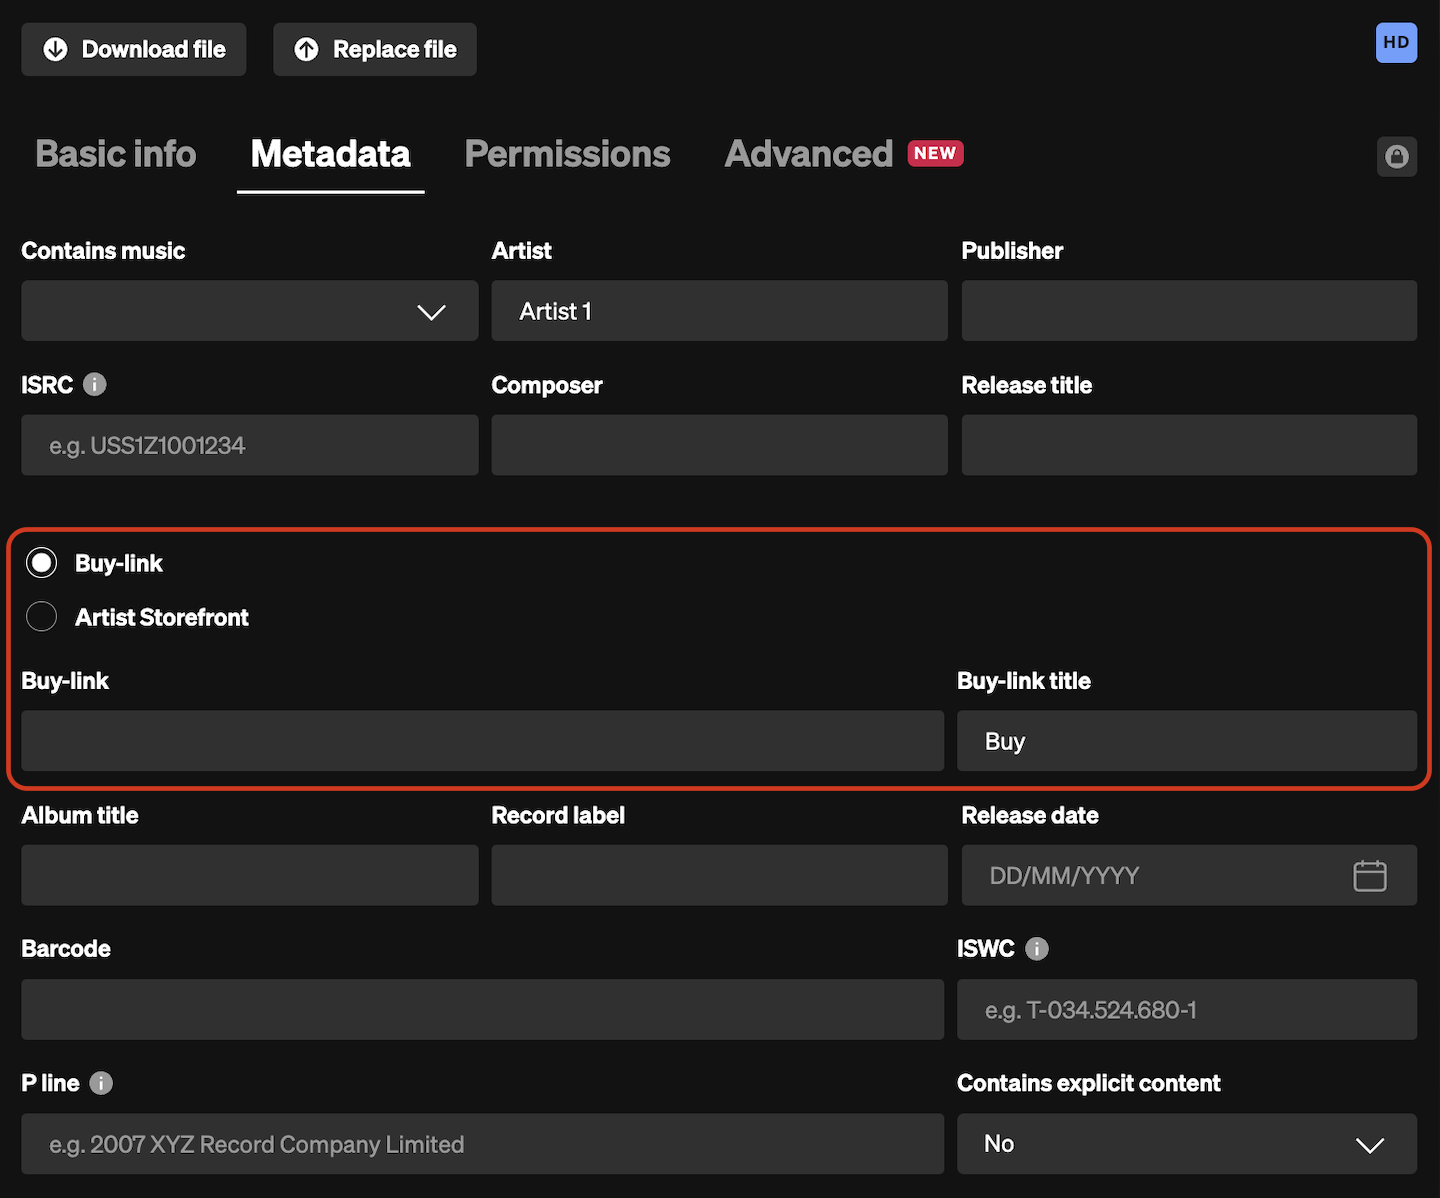Click the ISRC text field

249,446
